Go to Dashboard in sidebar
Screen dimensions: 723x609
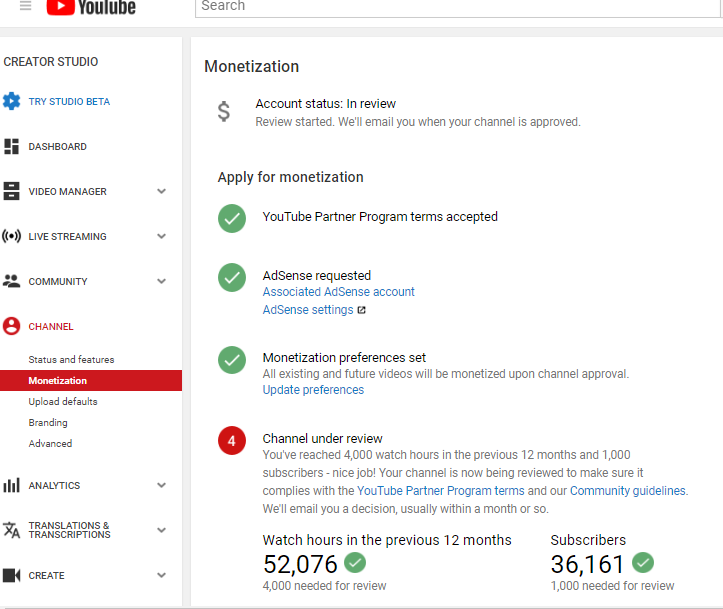tap(58, 147)
